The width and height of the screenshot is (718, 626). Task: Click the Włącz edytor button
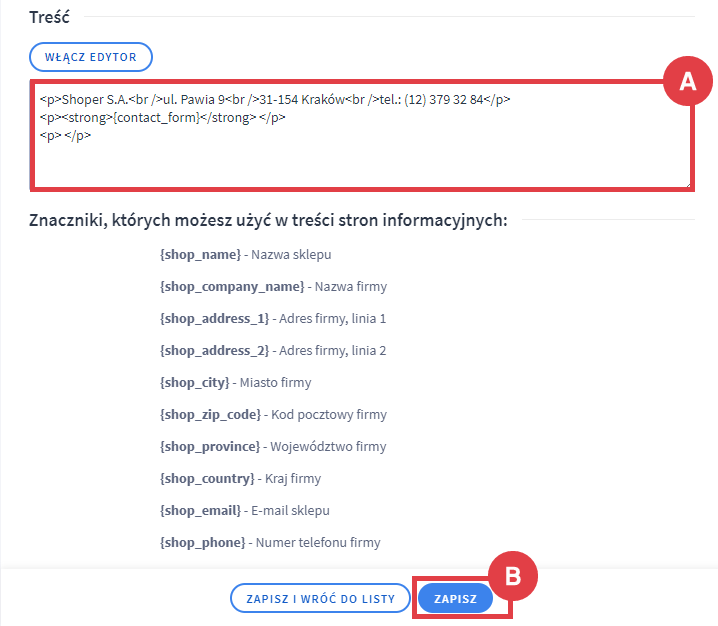click(91, 57)
